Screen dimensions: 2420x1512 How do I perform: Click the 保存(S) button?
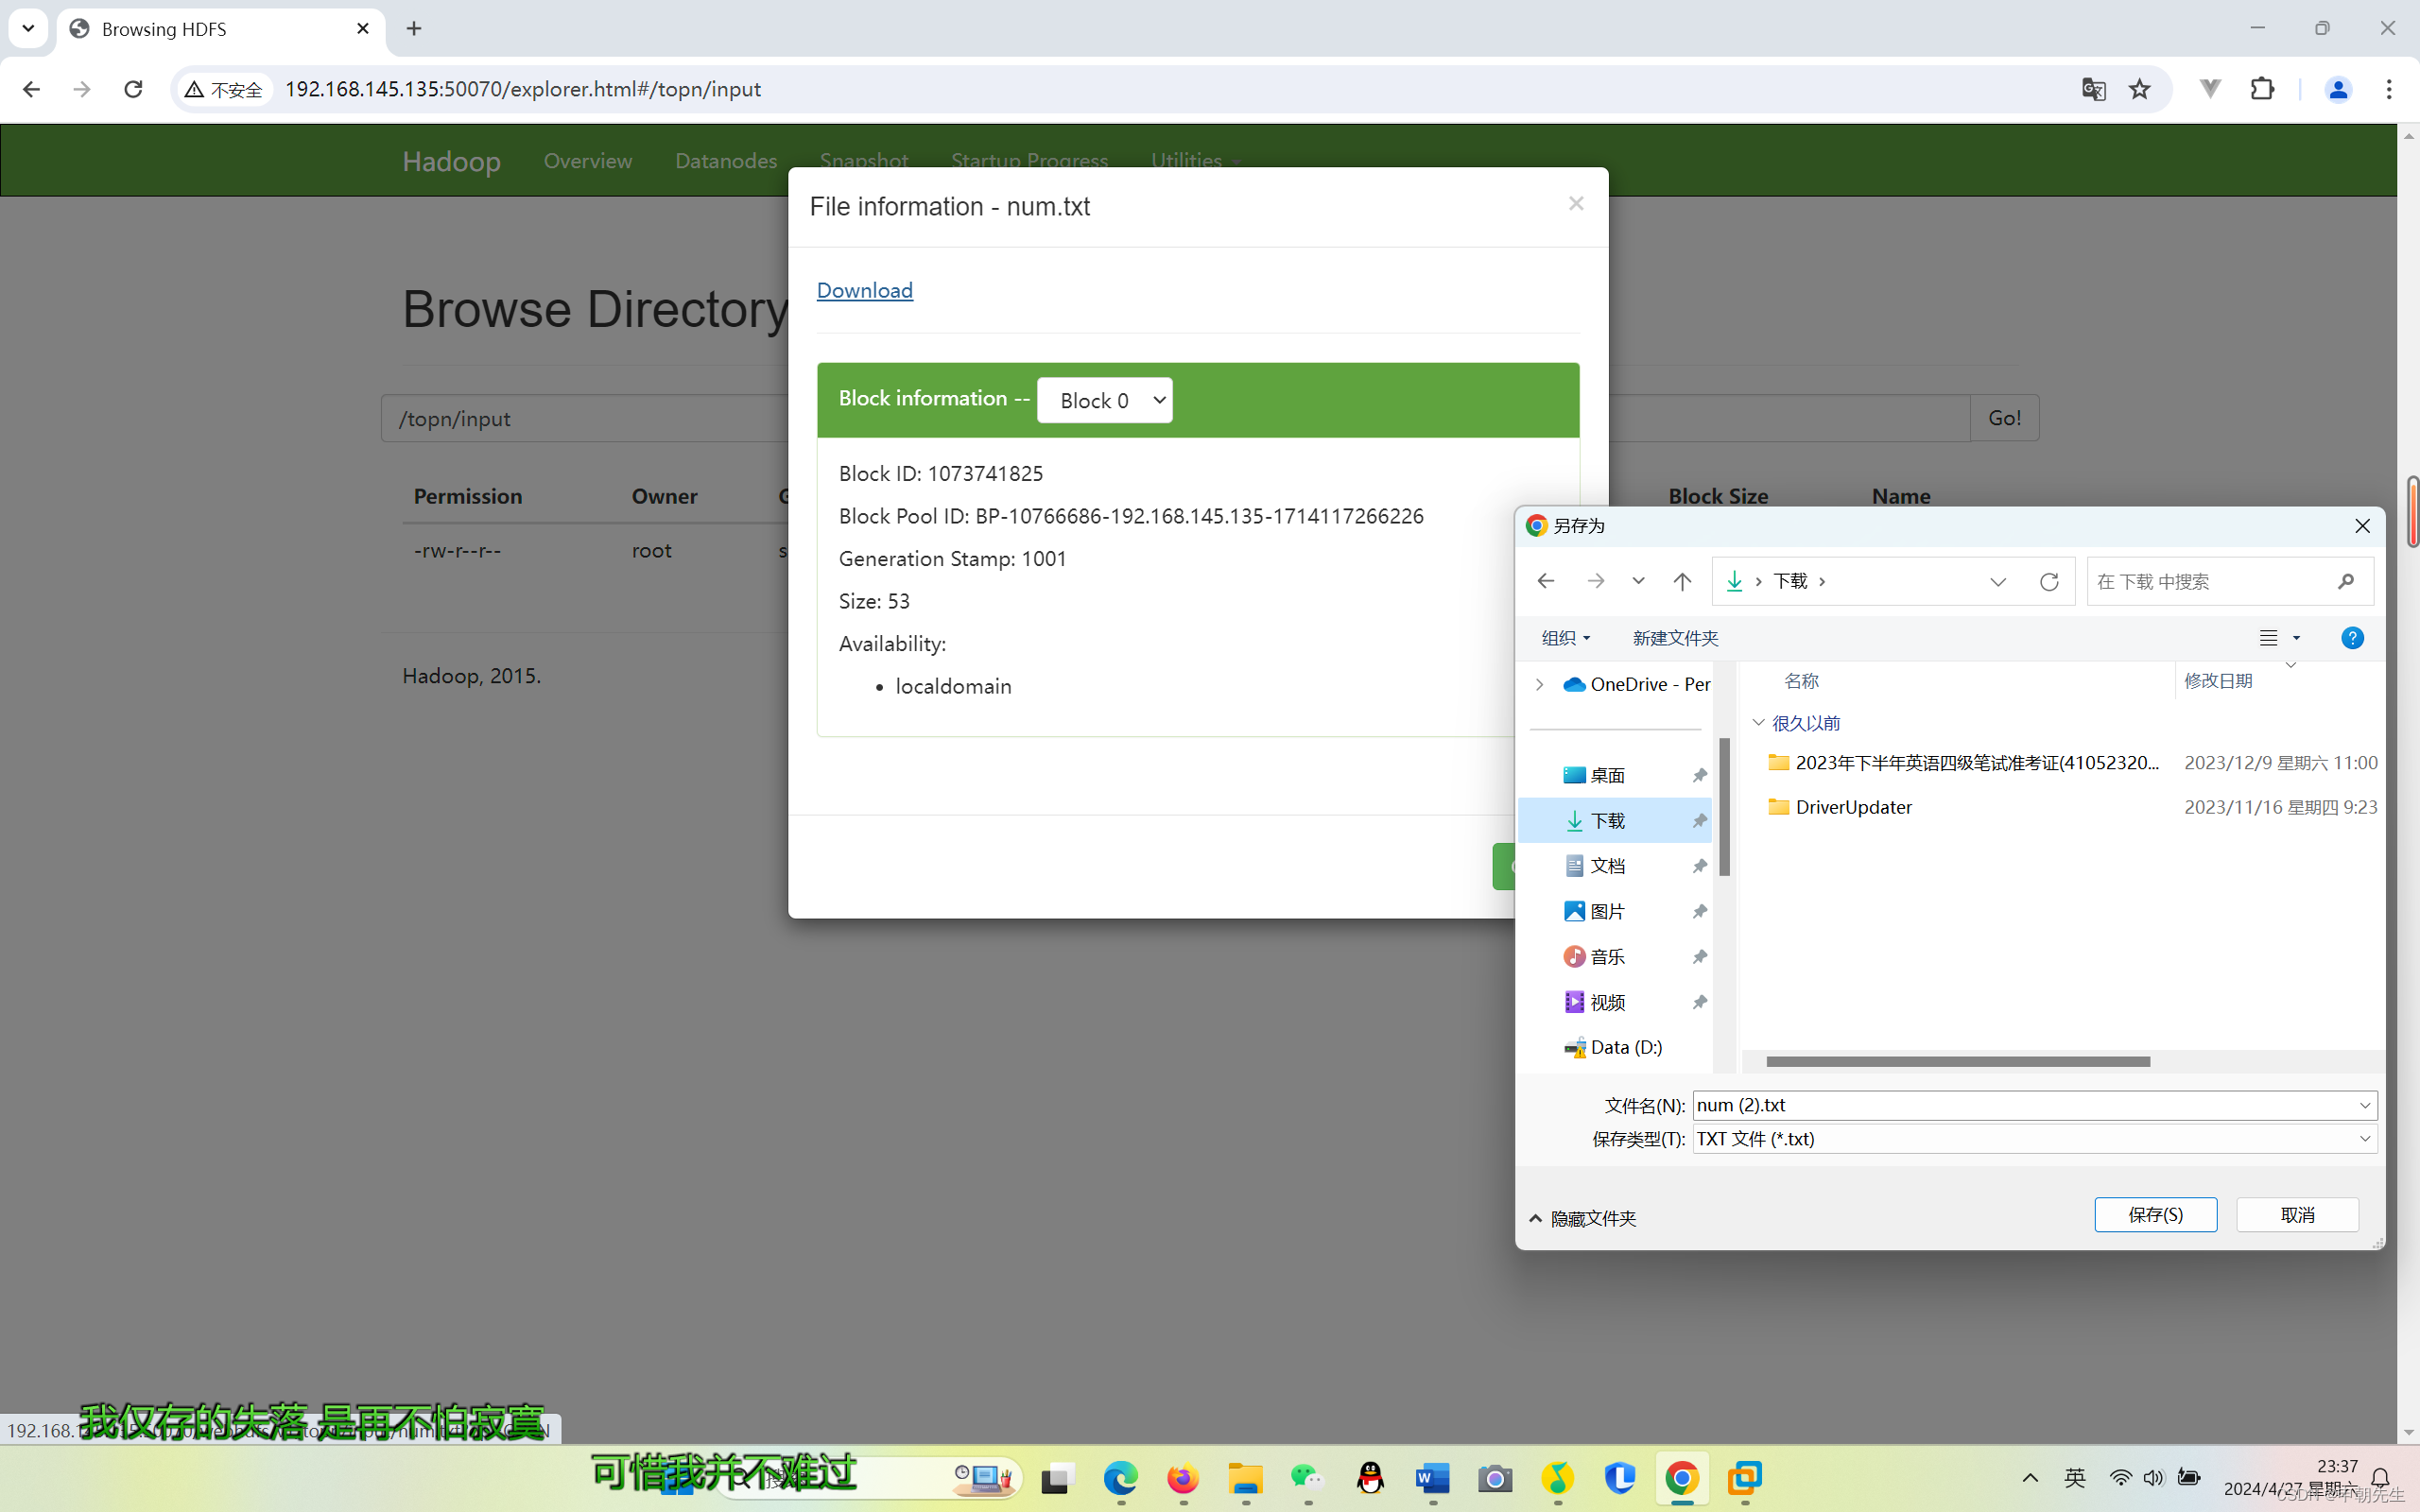point(2155,1214)
